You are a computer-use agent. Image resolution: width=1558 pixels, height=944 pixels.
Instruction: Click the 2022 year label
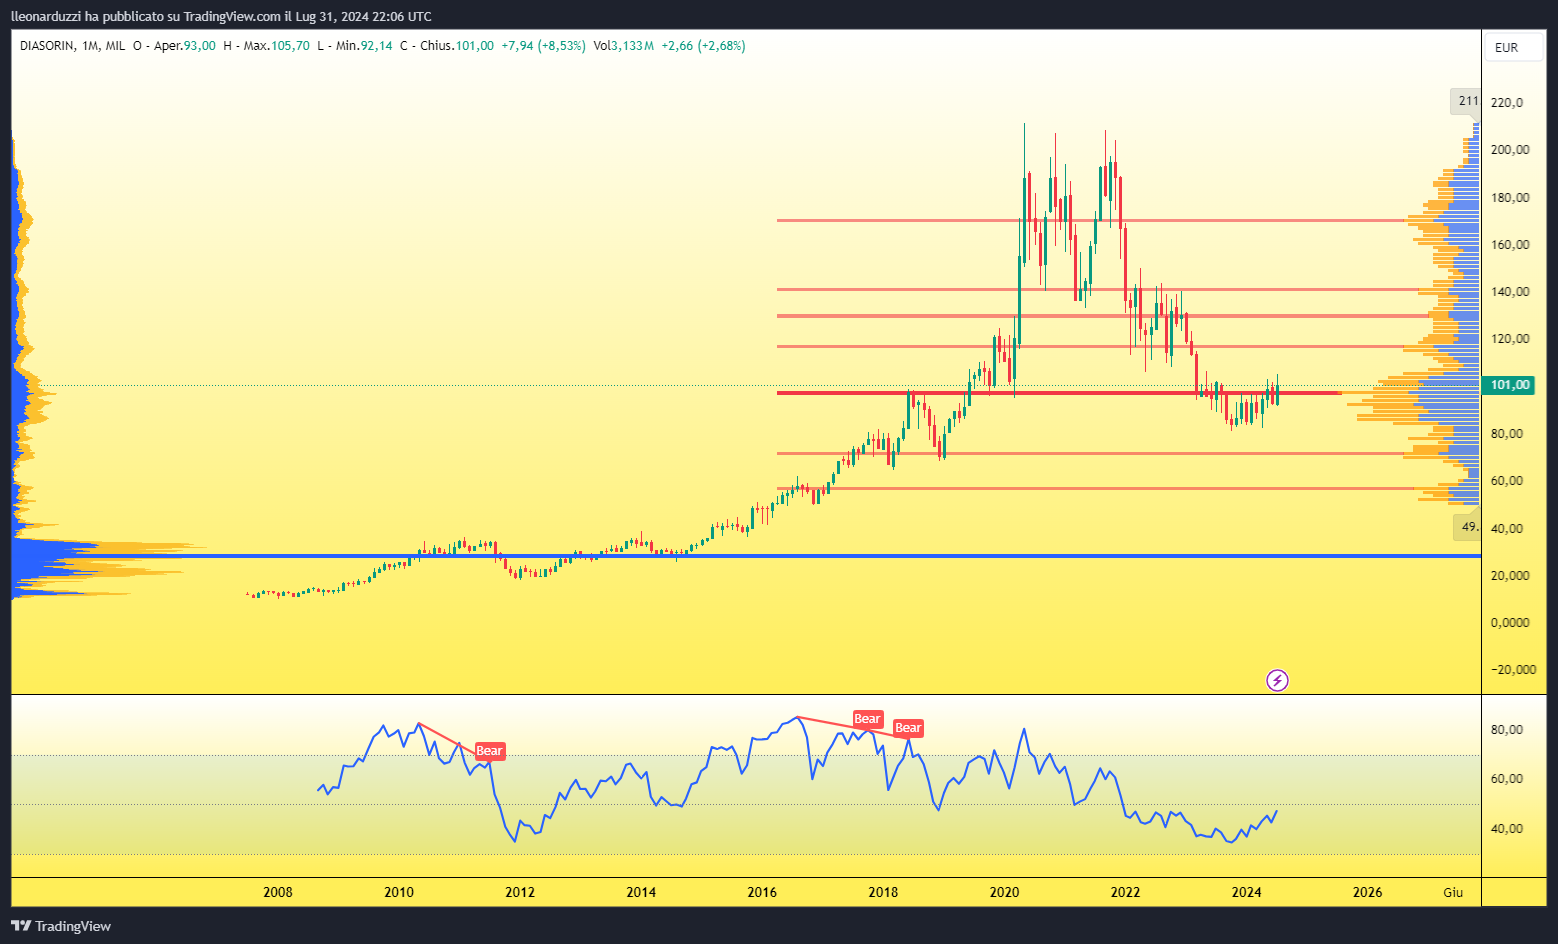click(1125, 892)
